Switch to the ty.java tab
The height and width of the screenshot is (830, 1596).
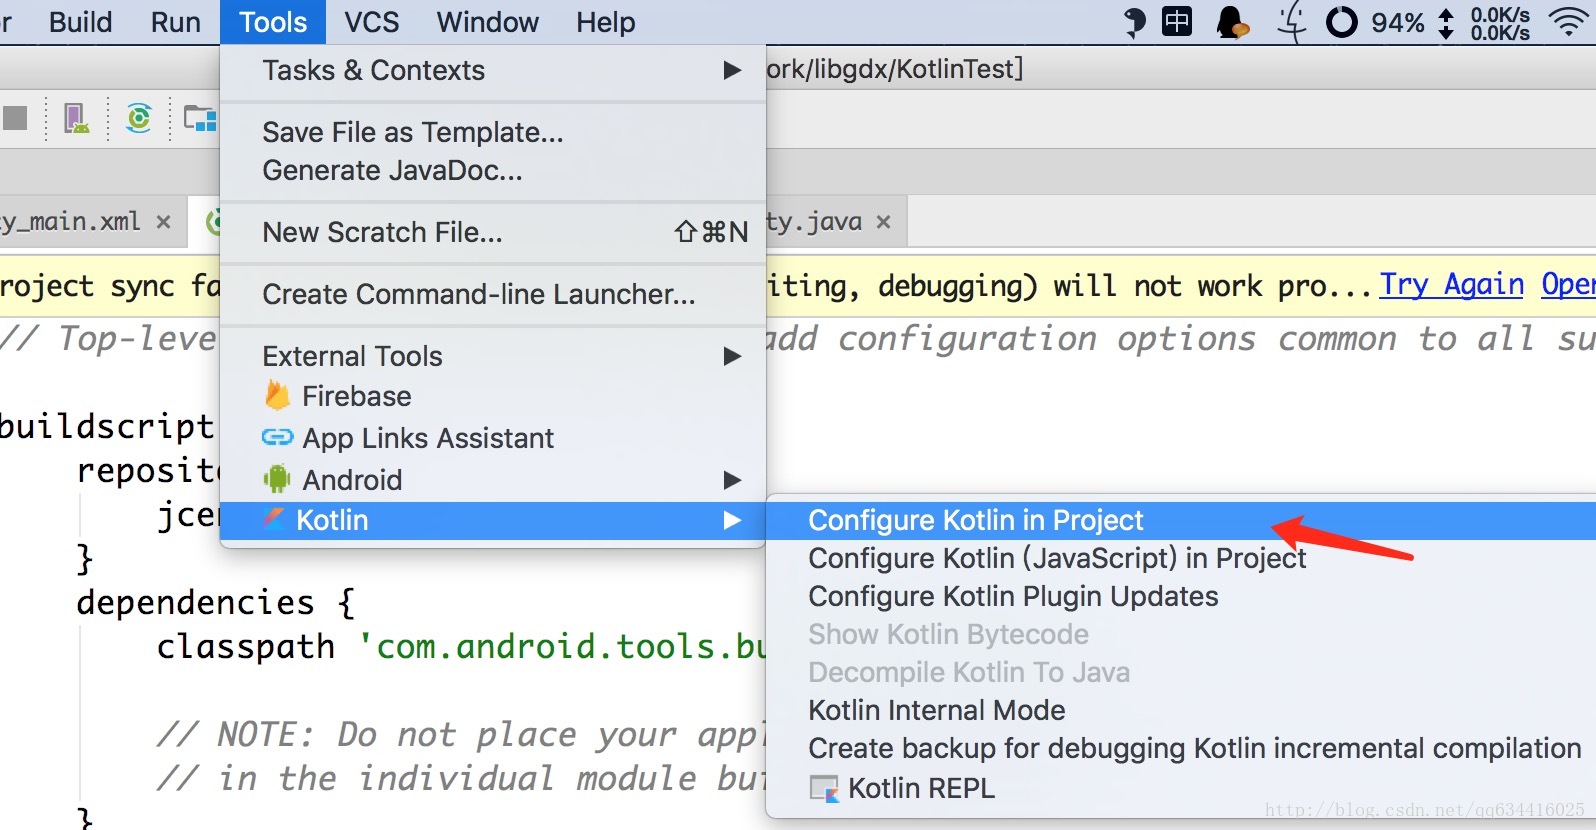(x=814, y=222)
